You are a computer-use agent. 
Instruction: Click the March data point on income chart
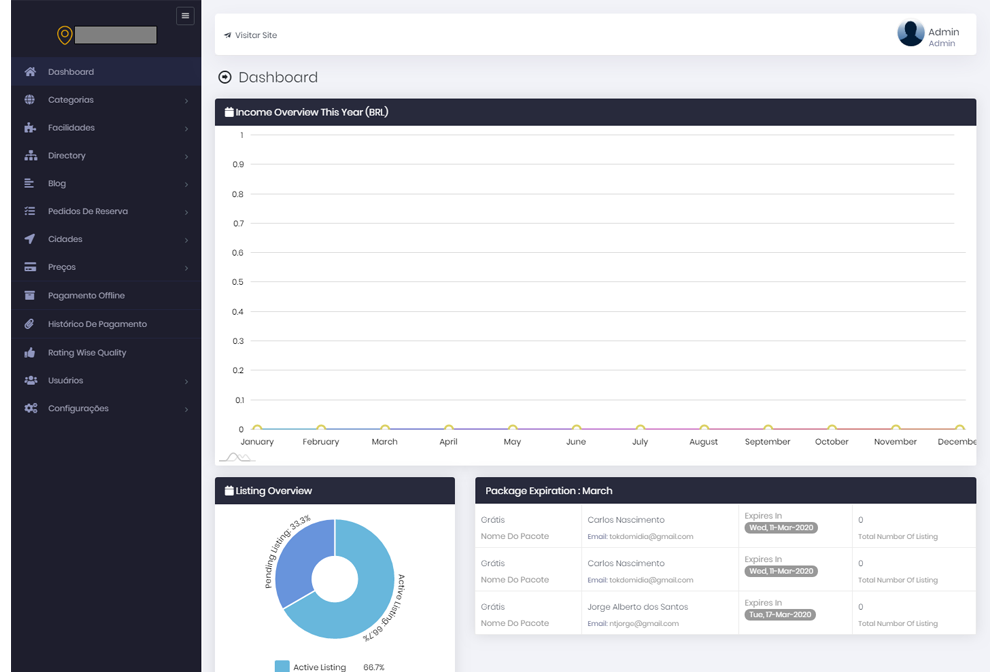(385, 428)
